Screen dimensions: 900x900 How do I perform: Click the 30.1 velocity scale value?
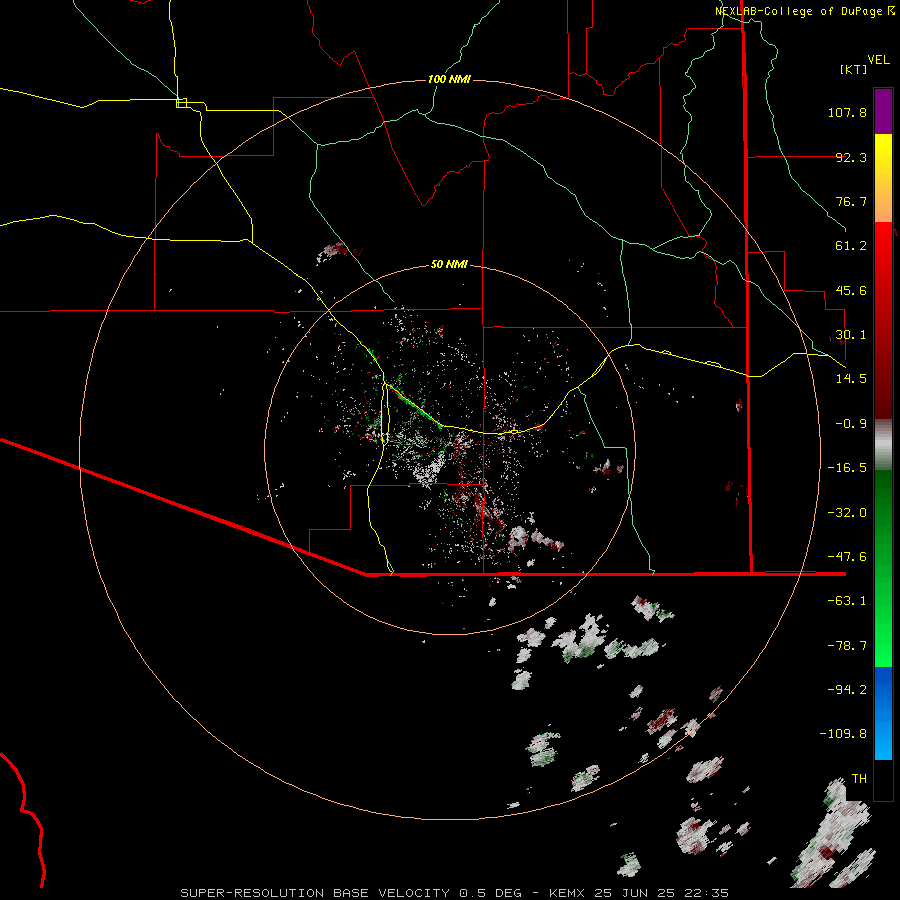pyautogui.click(x=851, y=335)
